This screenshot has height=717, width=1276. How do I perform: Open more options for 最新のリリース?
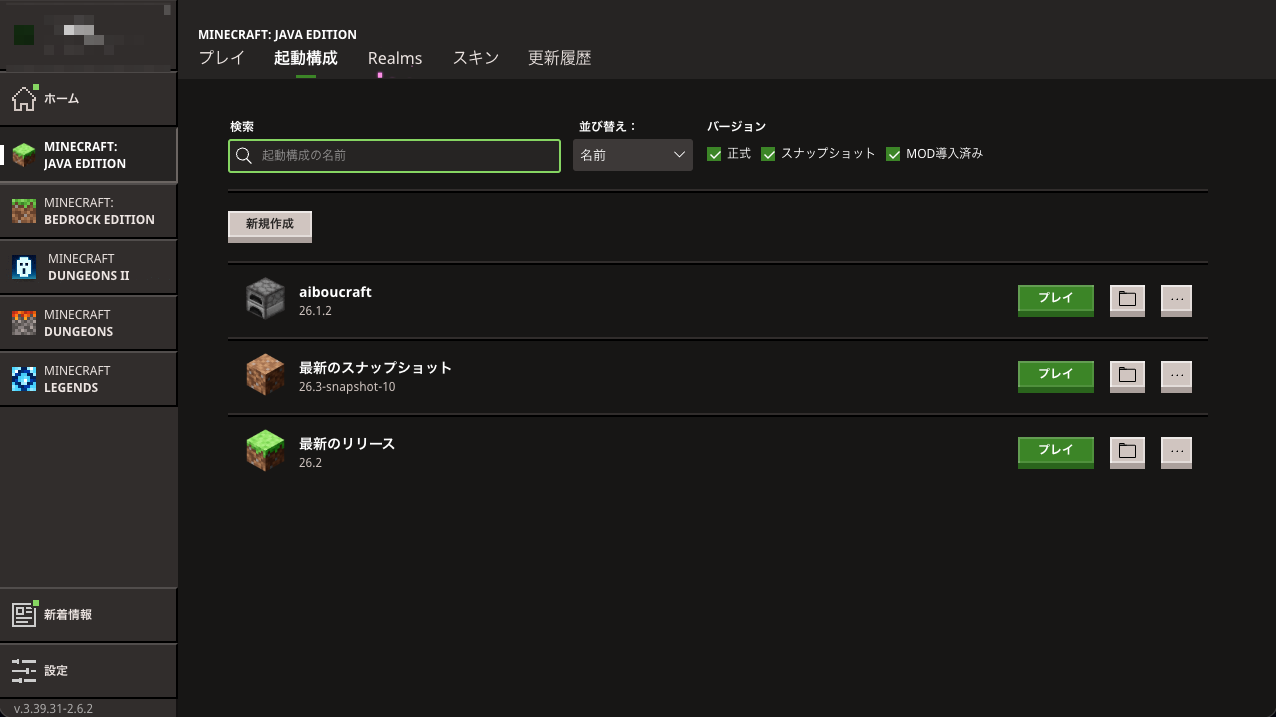click(1176, 451)
